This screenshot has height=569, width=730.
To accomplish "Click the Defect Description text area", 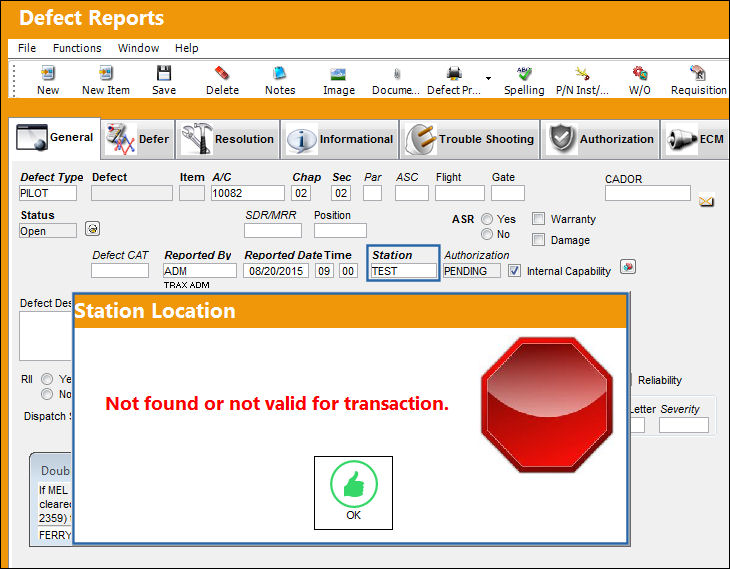I will tap(46, 335).
